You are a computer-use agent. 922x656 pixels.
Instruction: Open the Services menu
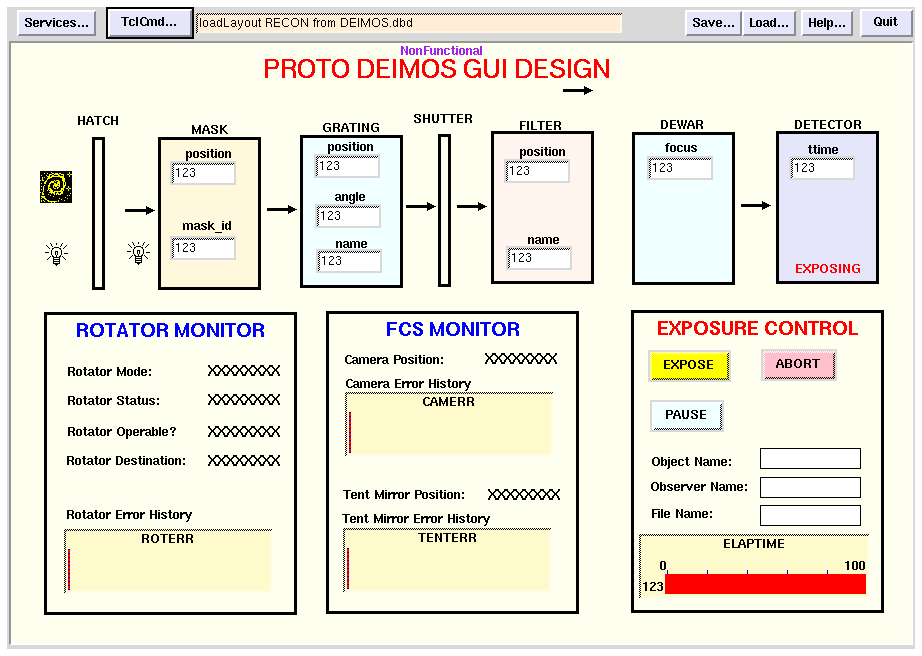tap(56, 23)
